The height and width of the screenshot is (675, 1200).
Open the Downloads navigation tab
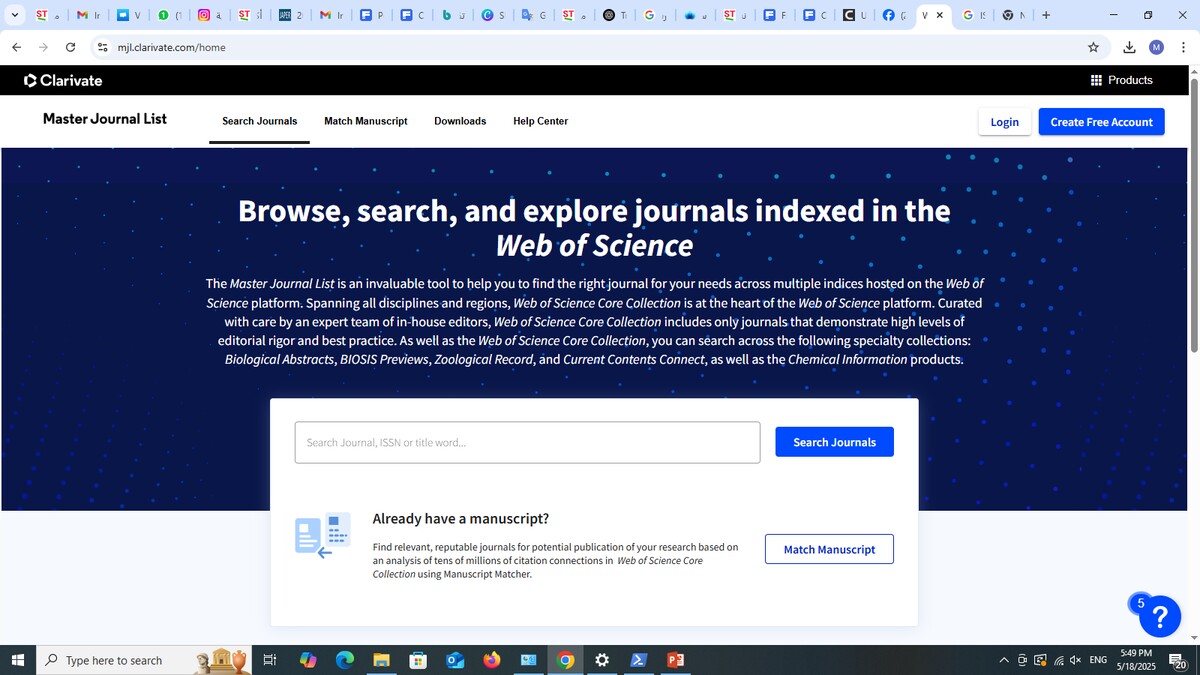(x=460, y=121)
